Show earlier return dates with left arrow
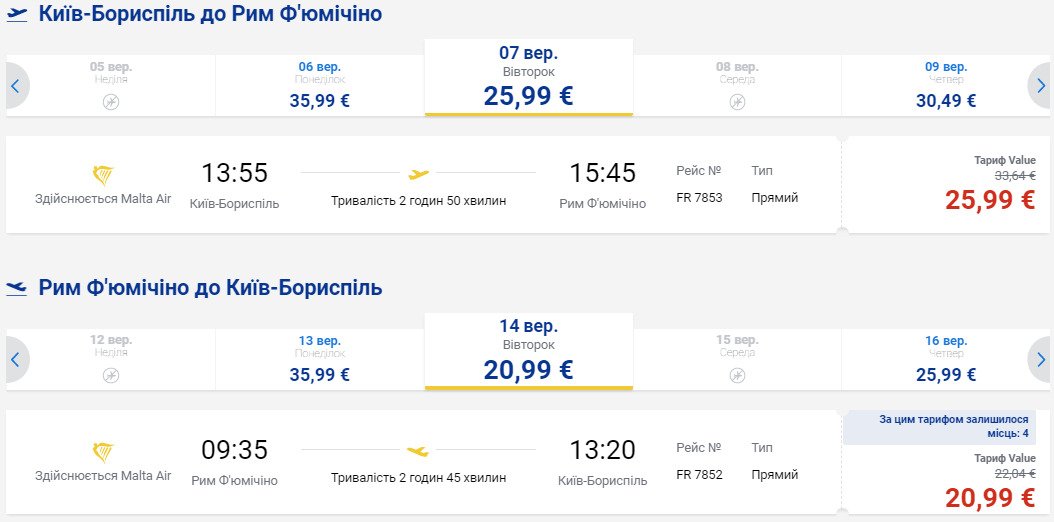 coord(15,359)
